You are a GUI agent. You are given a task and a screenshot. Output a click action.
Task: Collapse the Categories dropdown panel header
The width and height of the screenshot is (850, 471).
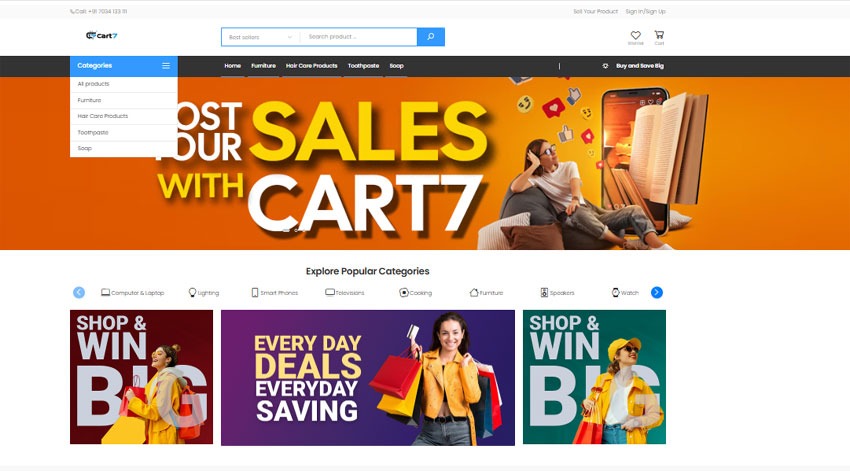point(124,66)
